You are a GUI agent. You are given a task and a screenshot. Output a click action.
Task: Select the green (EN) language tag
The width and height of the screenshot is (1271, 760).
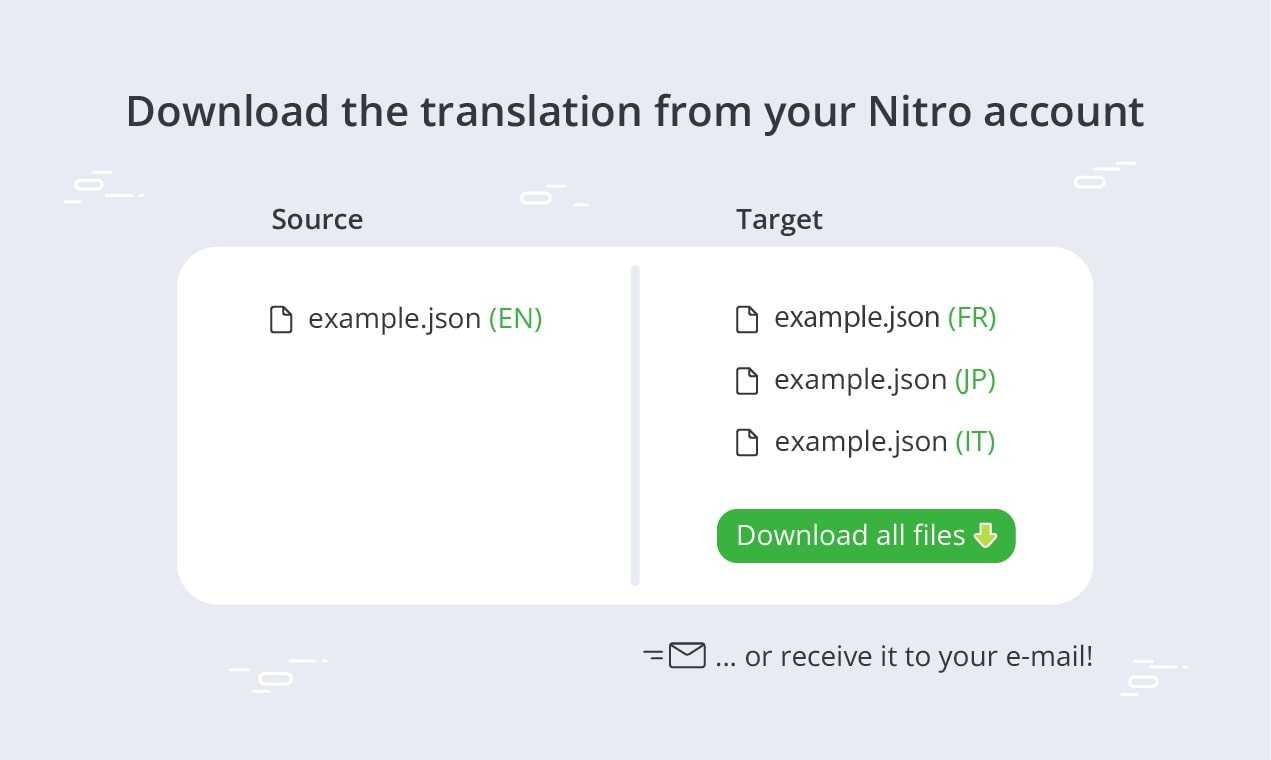pyautogui.click(x=515, y=319)
